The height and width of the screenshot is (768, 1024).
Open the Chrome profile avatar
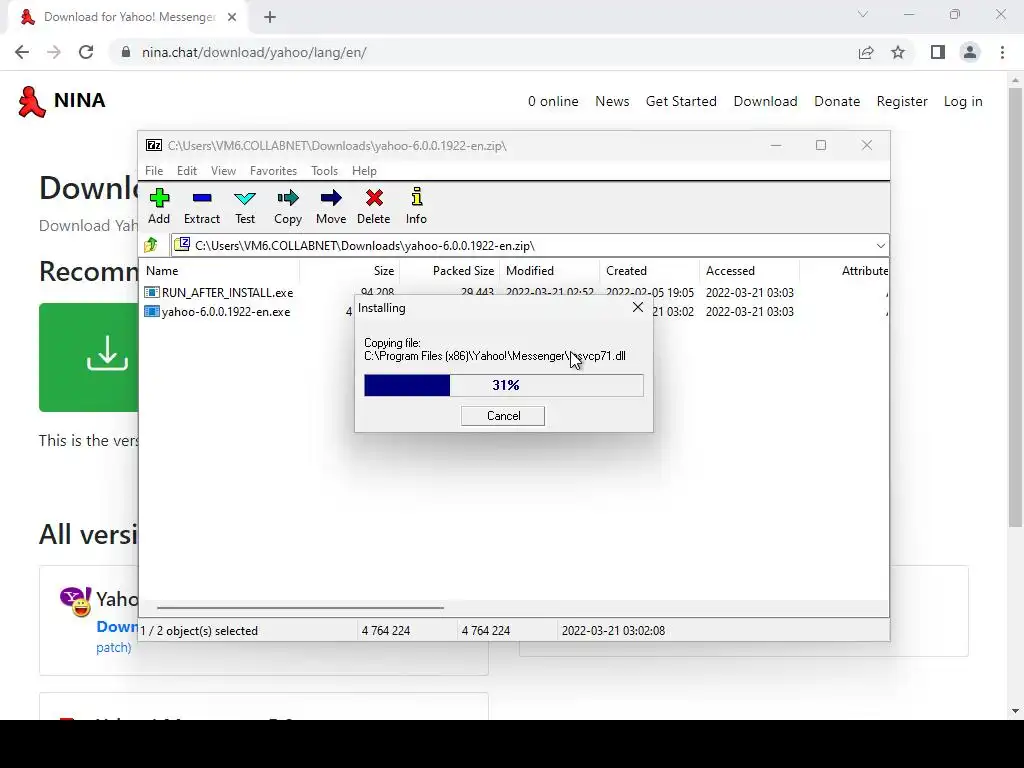click(970, 52)
